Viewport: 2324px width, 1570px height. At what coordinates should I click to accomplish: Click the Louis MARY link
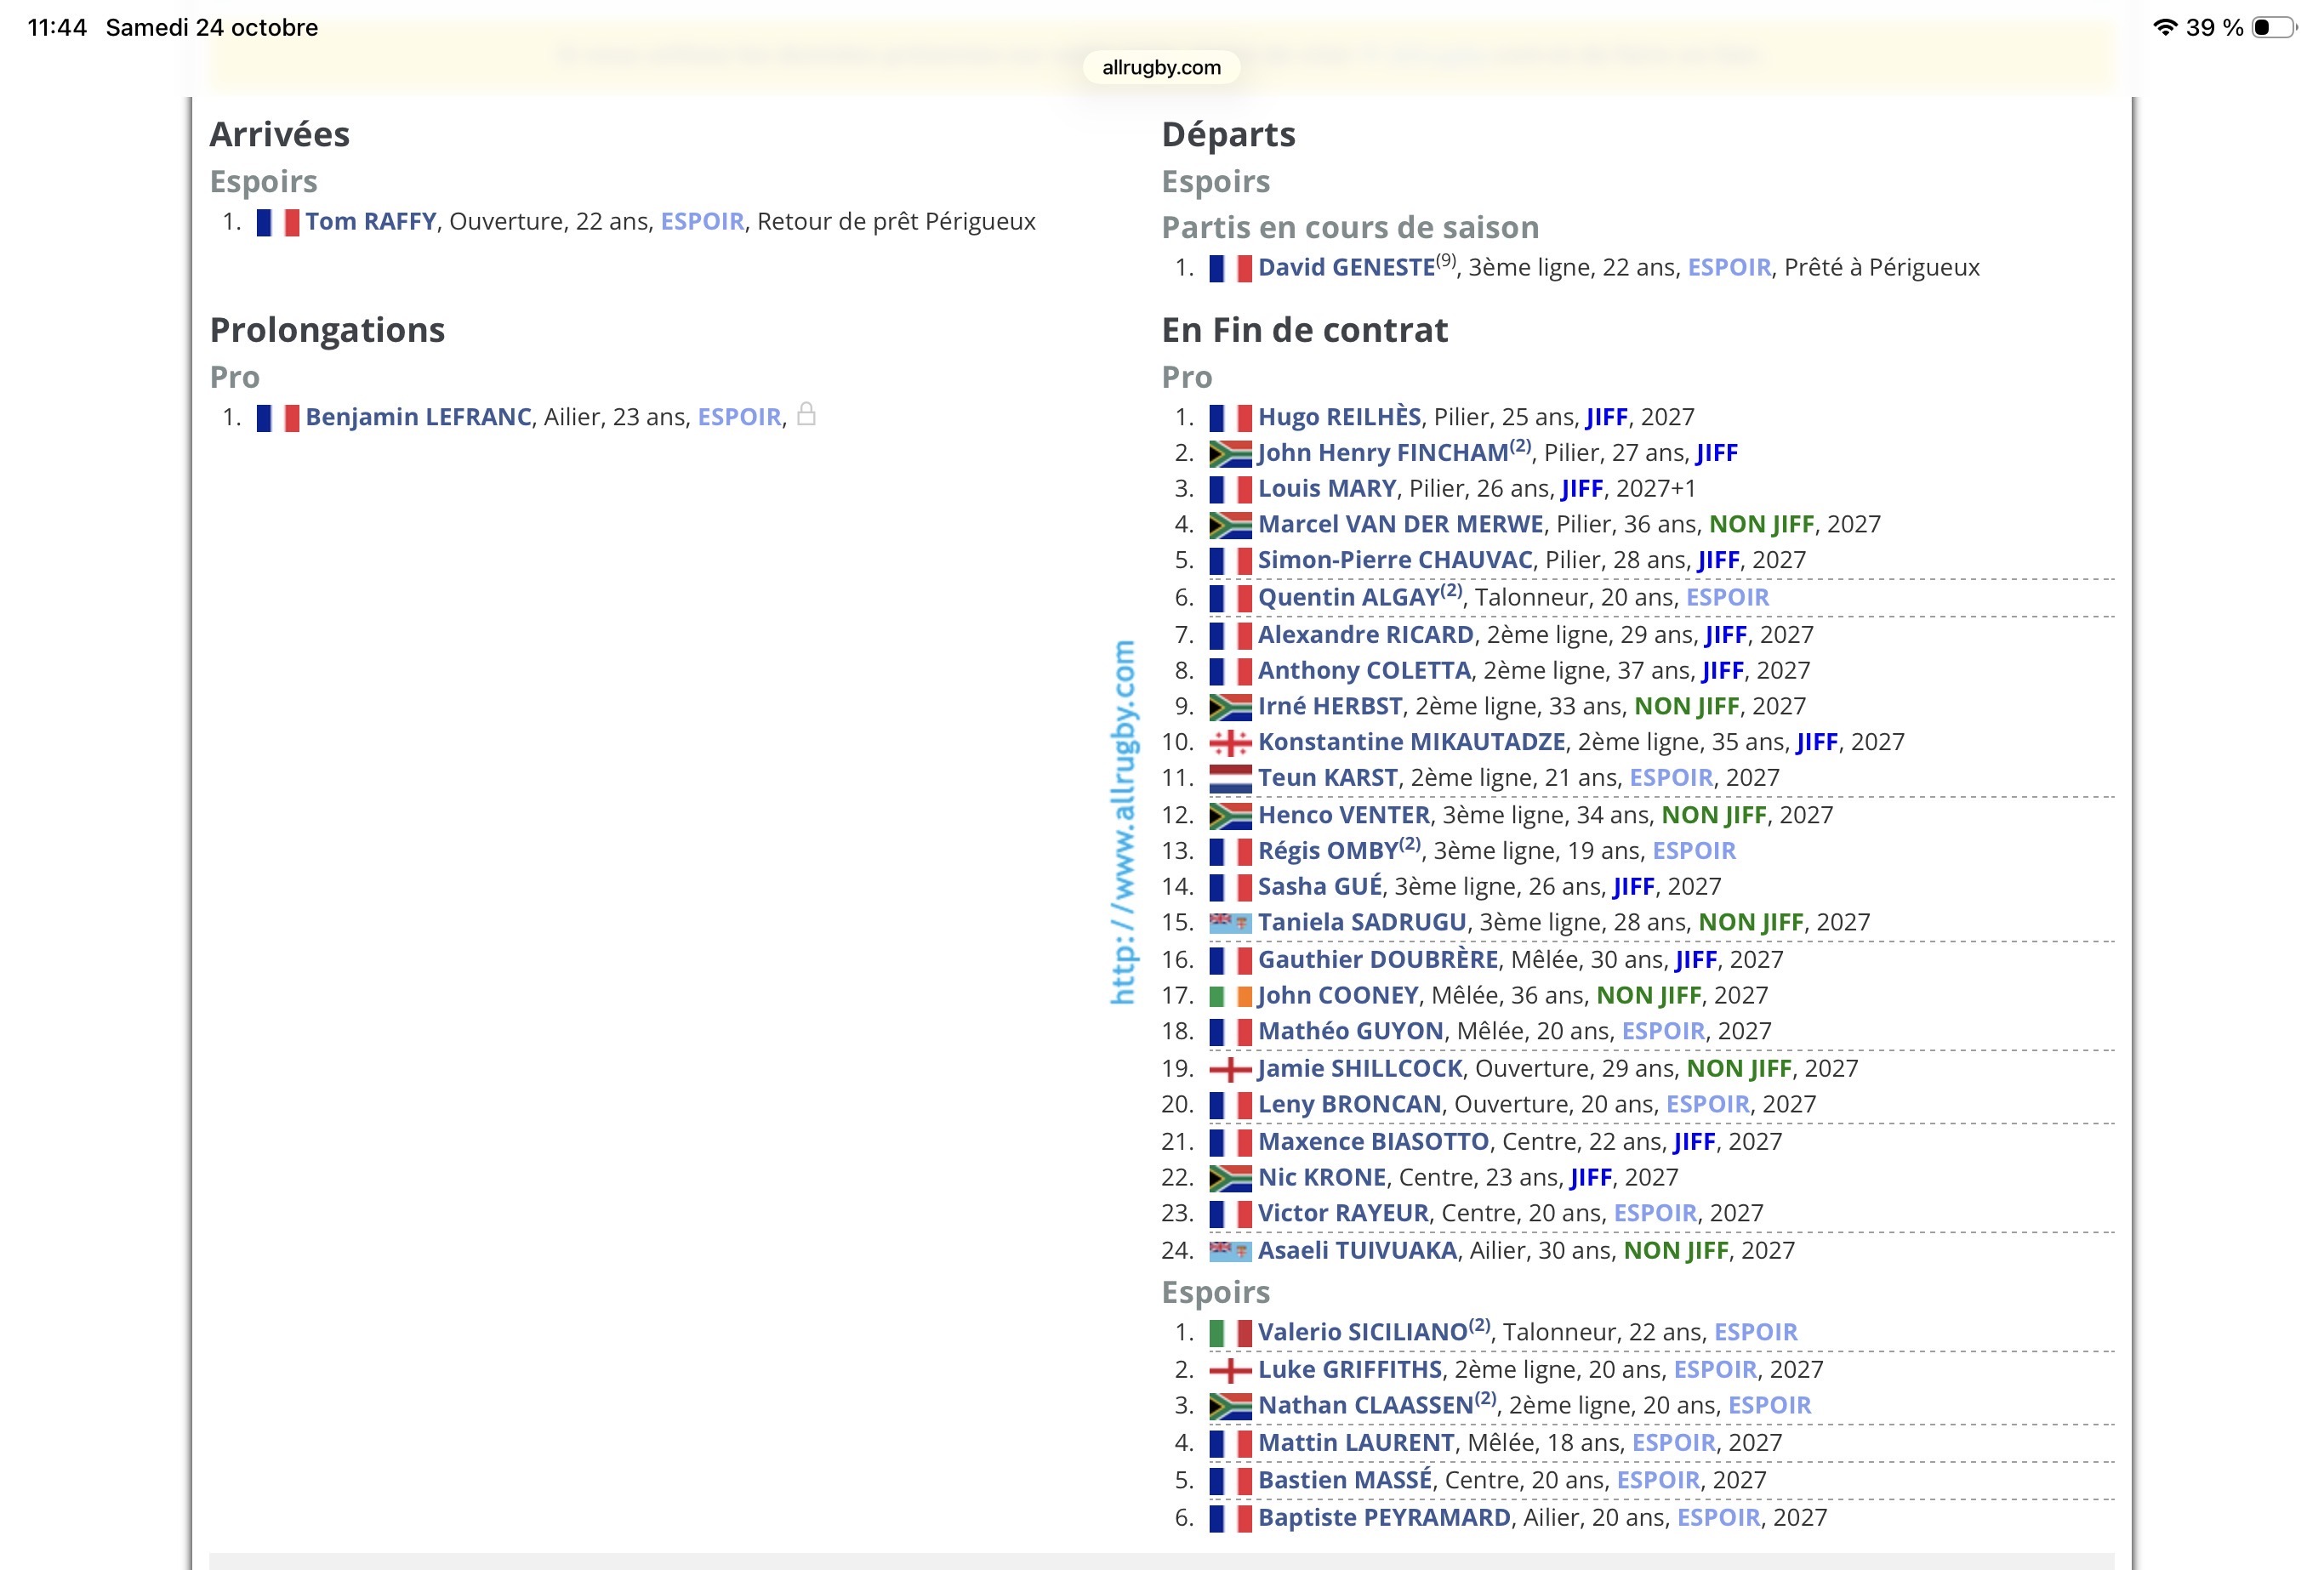tap(1327, 489)
